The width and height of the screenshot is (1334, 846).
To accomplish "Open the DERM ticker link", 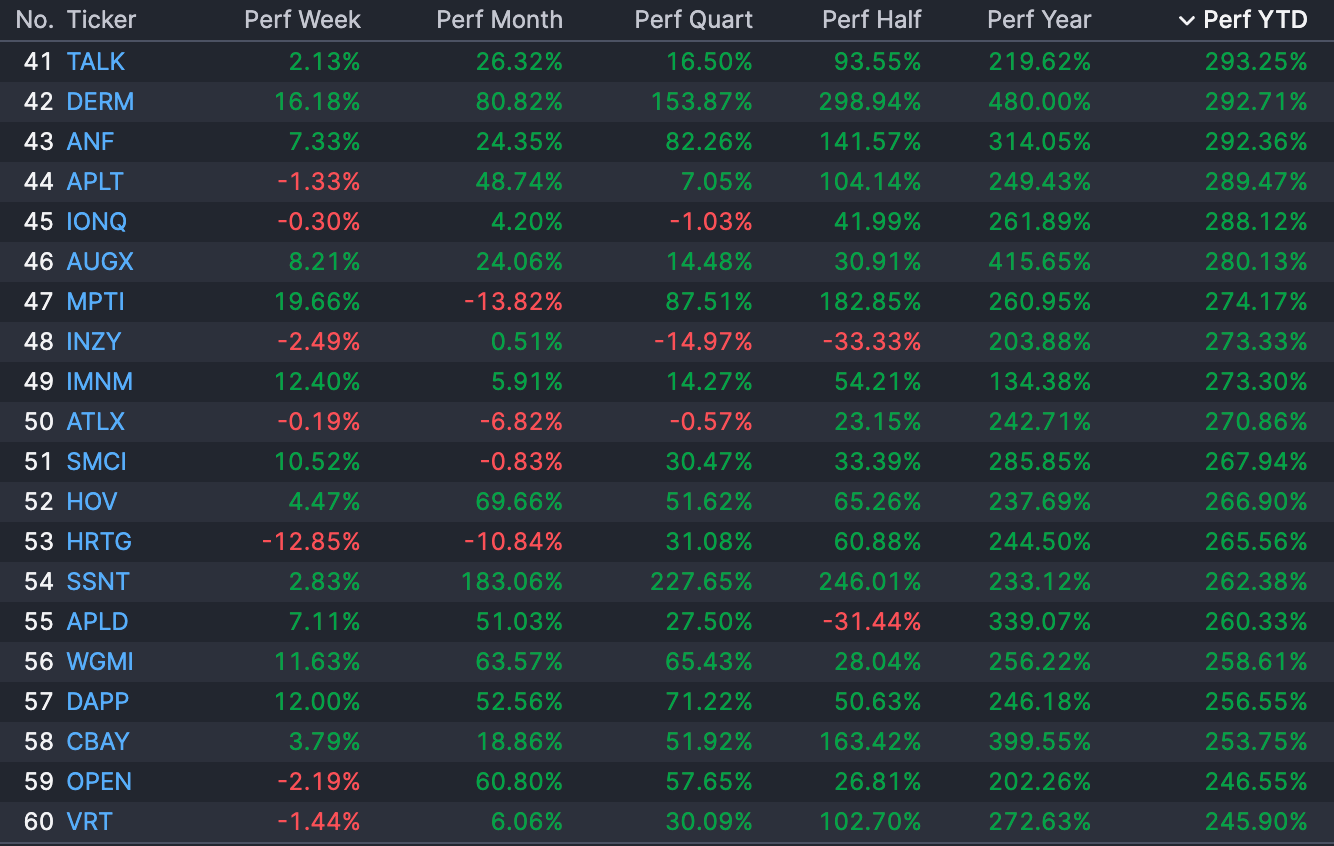I will 100,102.
